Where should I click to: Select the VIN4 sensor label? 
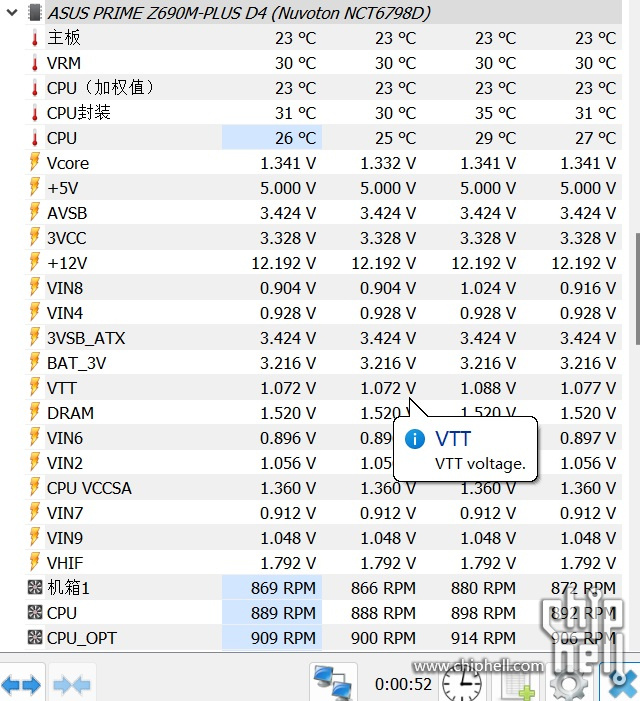pyautogui.click(x=65, y=313)
